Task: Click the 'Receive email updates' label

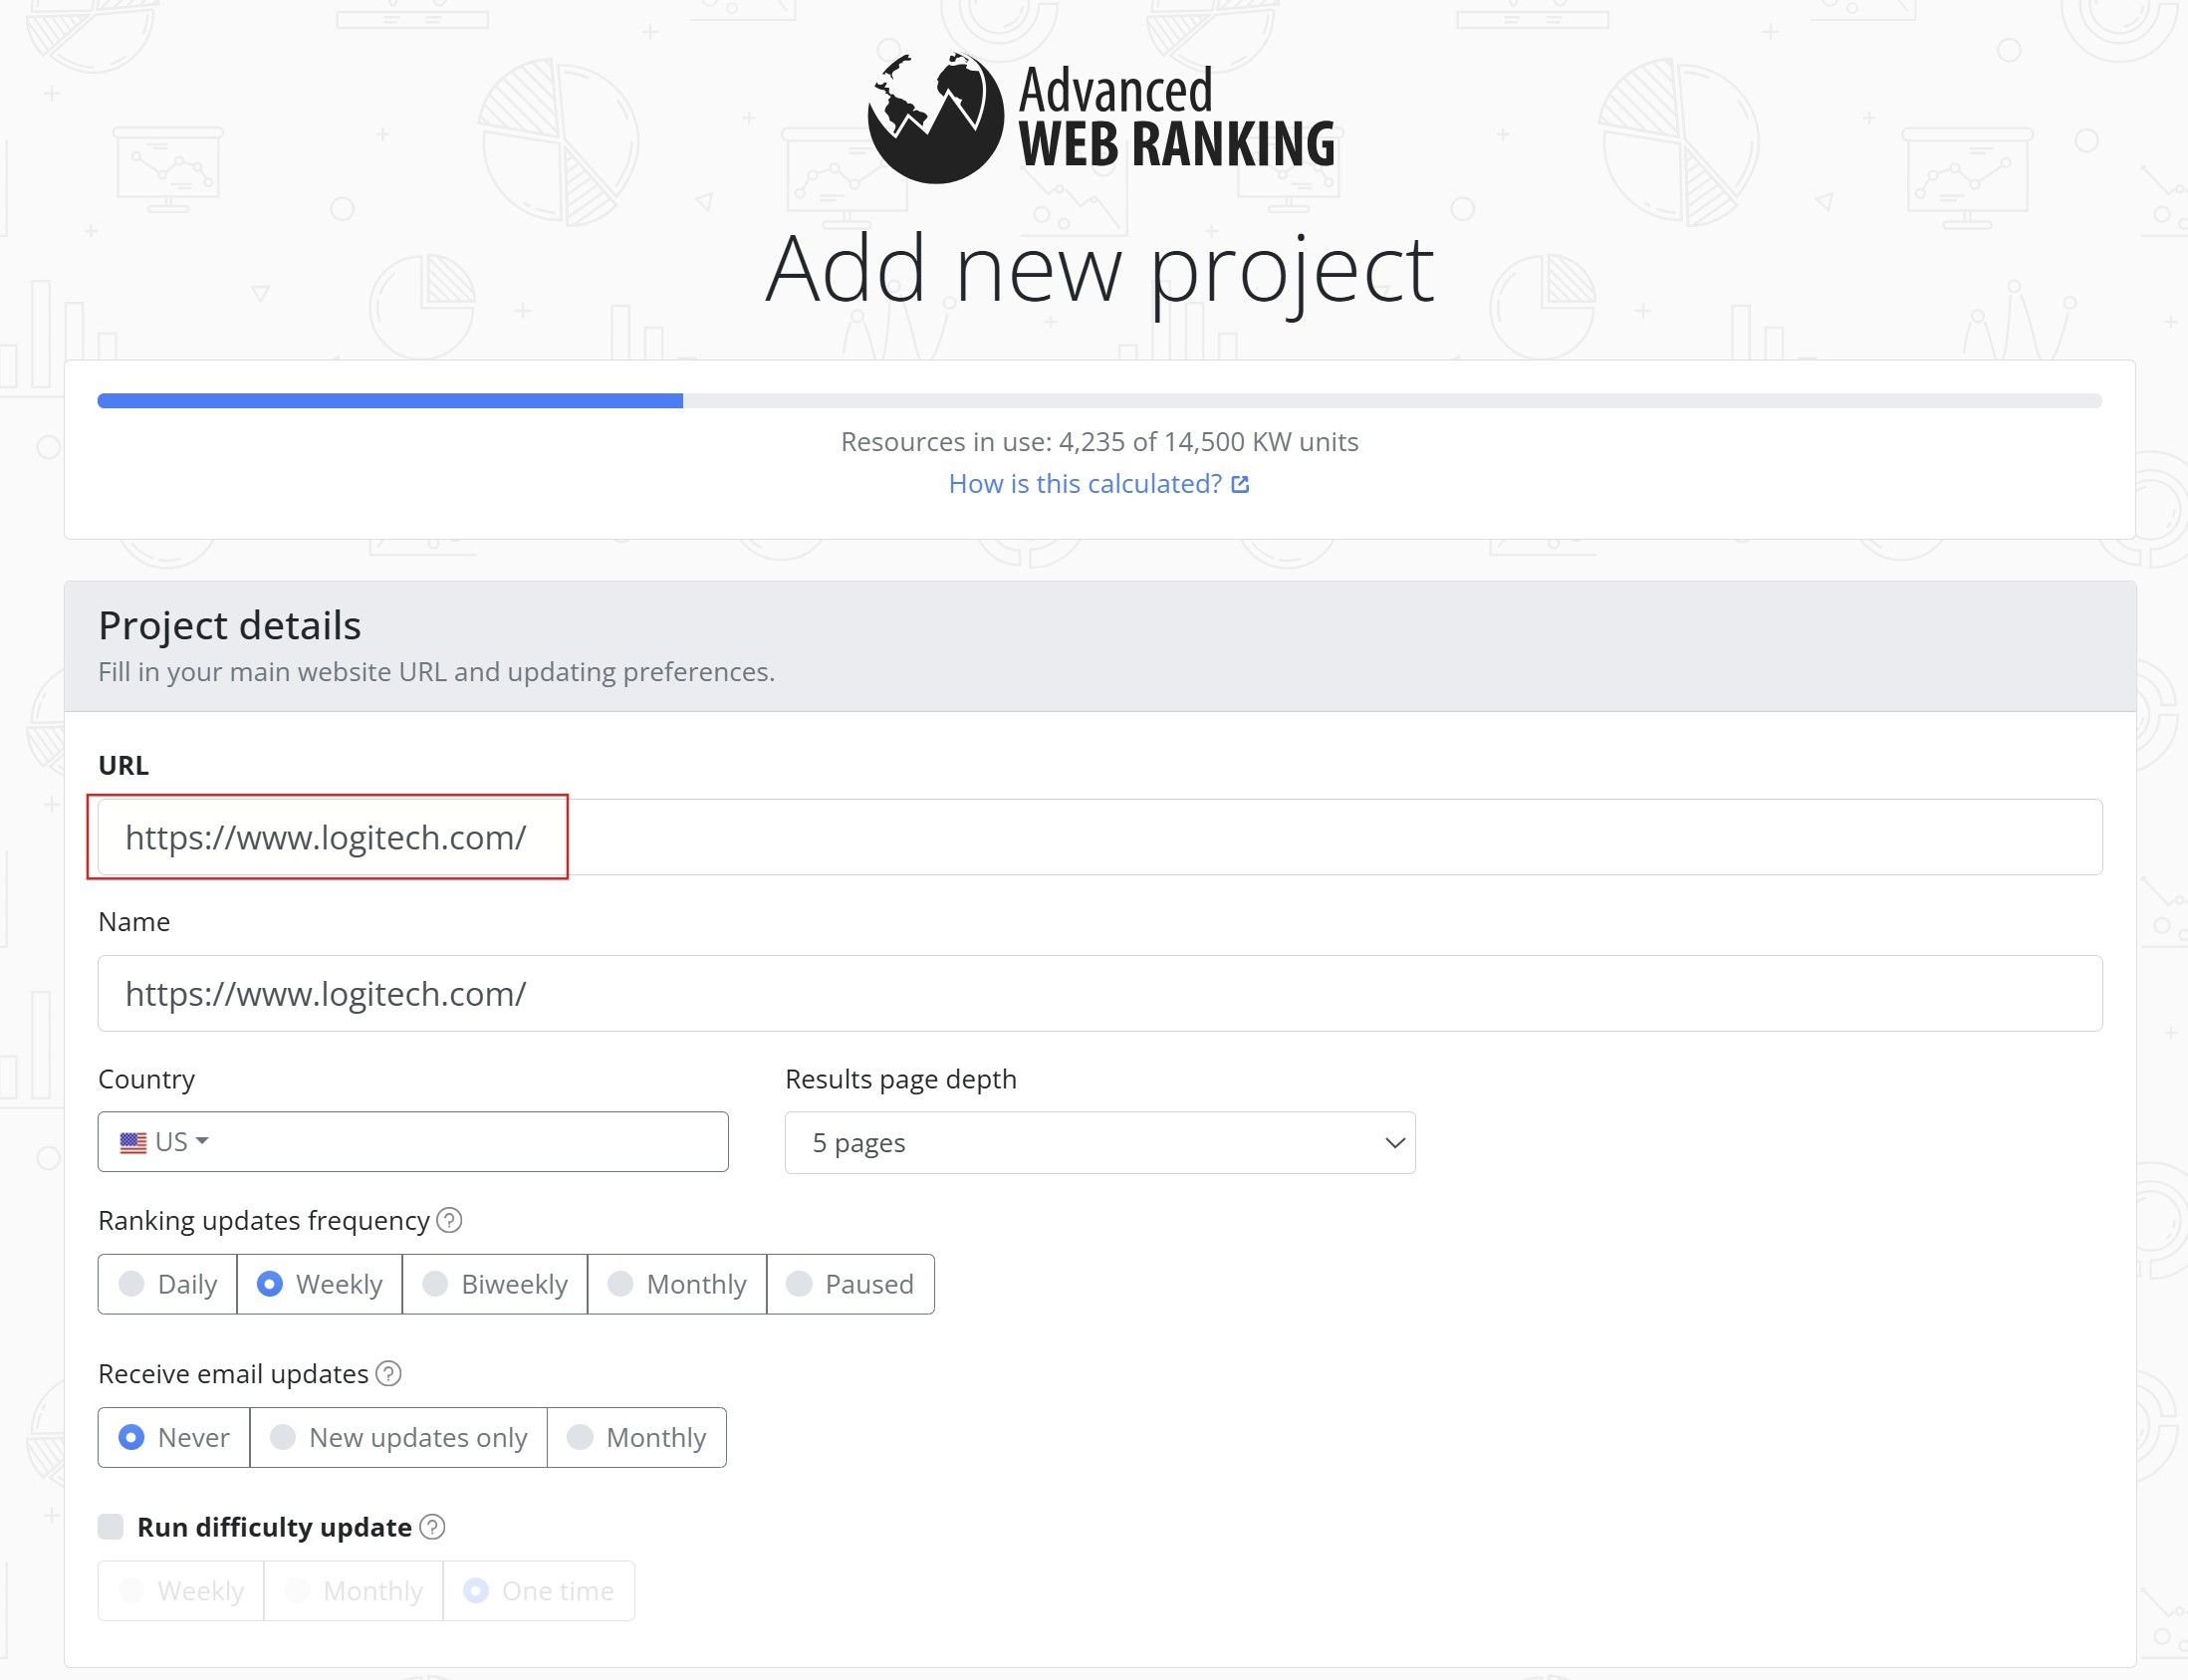Action: pyautogui.click(x=233, y=1374)
